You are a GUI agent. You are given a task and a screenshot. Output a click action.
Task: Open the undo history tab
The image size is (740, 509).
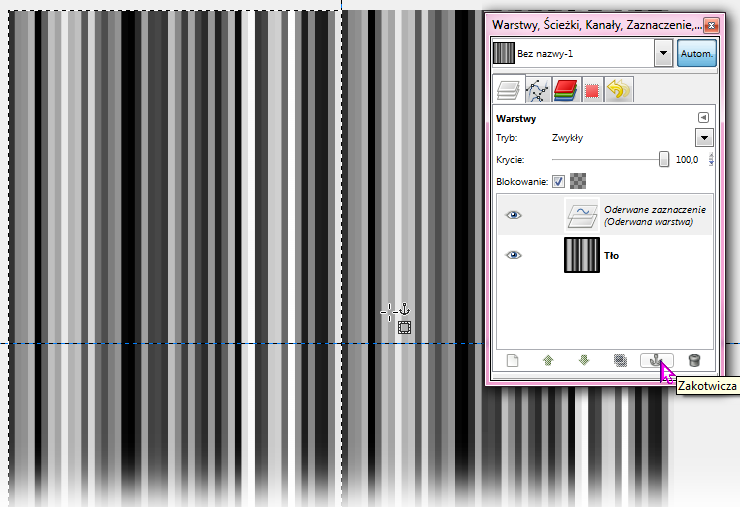[619, 90]
